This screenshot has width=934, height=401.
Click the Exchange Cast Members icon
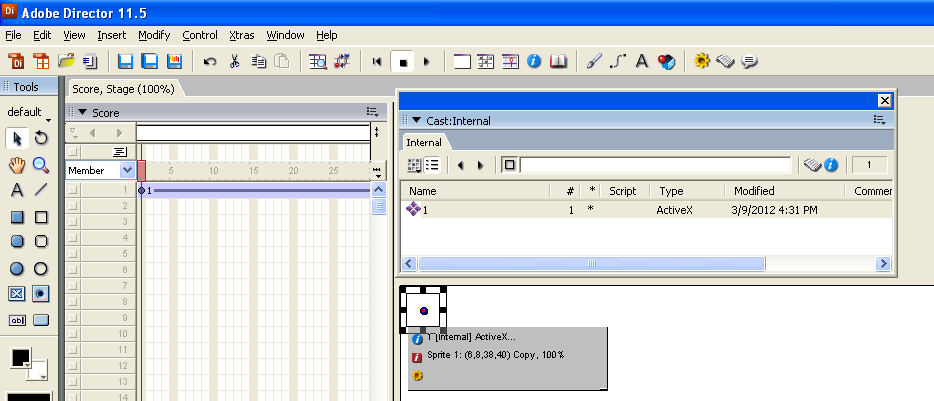click(x=343, y=61)
